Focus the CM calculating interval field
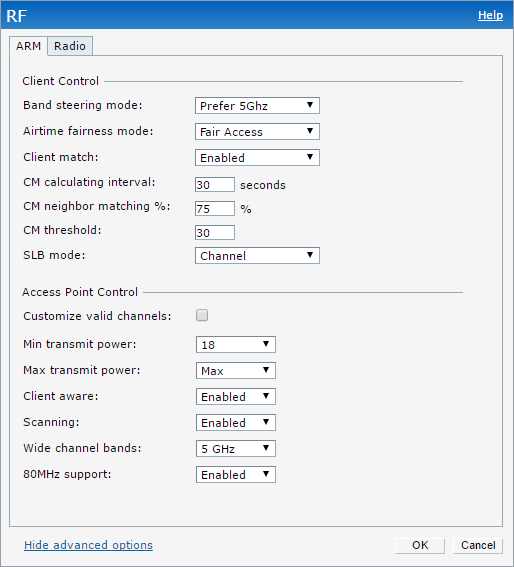The width and height of the screenshot is (514, 567). click(215, 185)
